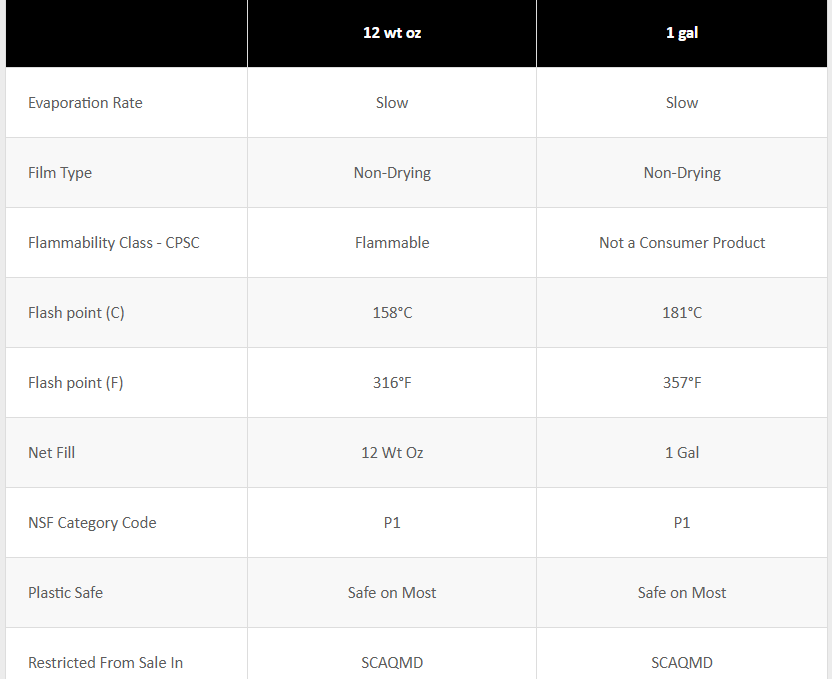
Task: Select the Film Type row label
Action: click(x=60, y=173)
